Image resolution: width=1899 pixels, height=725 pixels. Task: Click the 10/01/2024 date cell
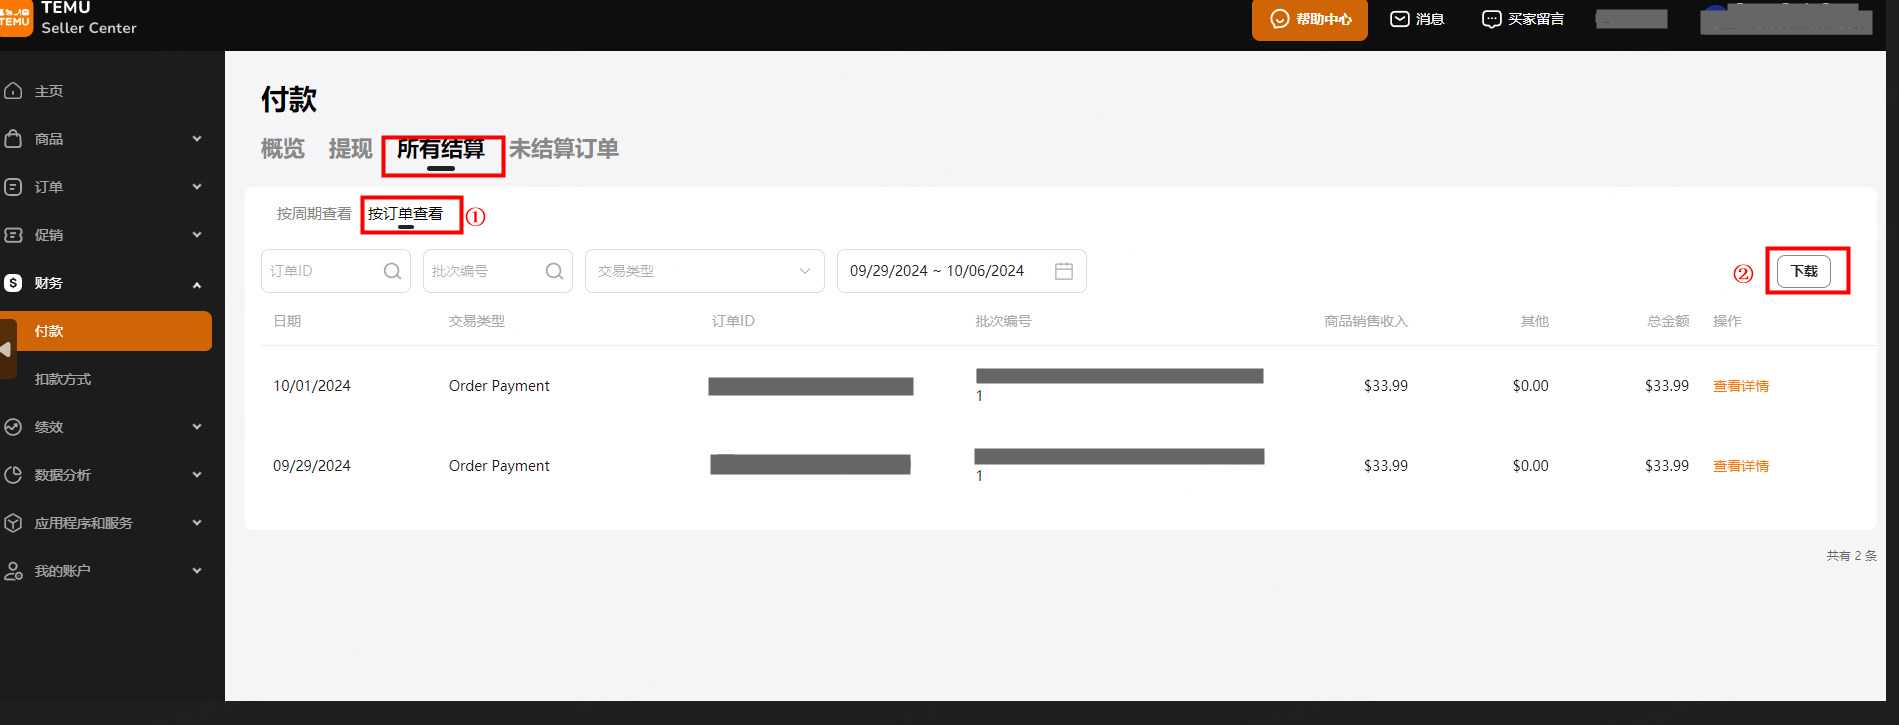pyautogui.click(x=312, y=386)
